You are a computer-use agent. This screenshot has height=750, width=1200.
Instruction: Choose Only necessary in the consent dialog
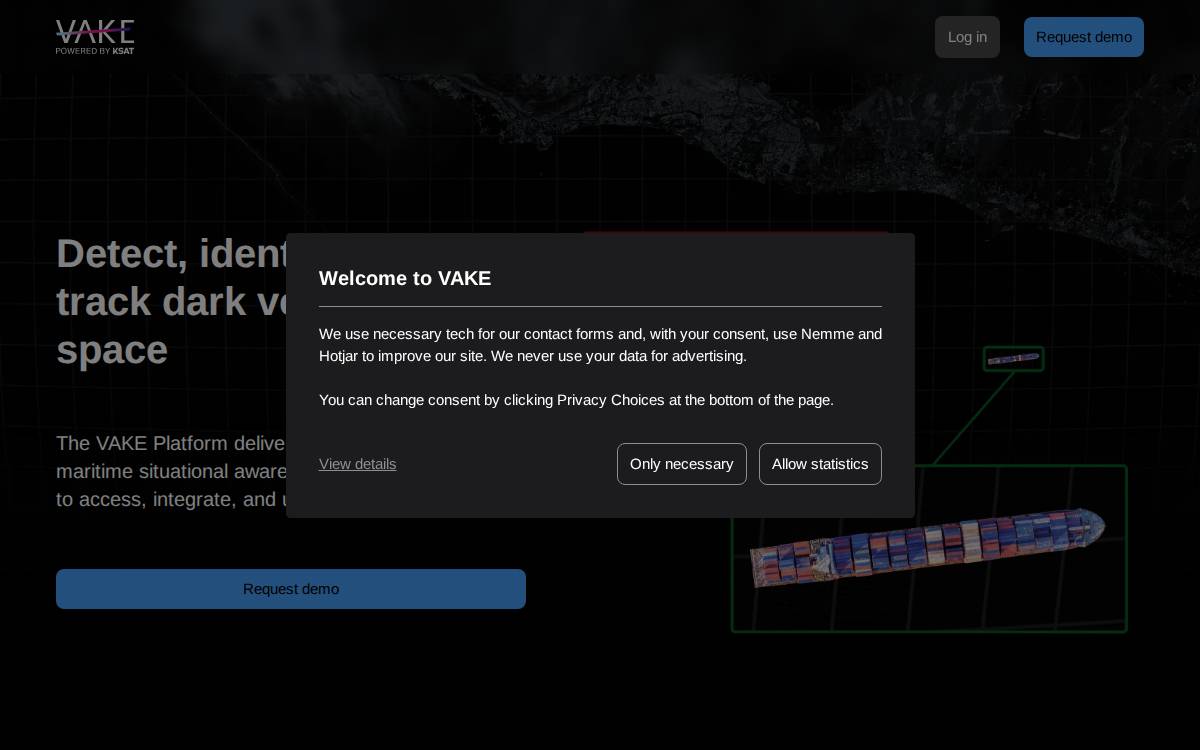pos(682,464)
